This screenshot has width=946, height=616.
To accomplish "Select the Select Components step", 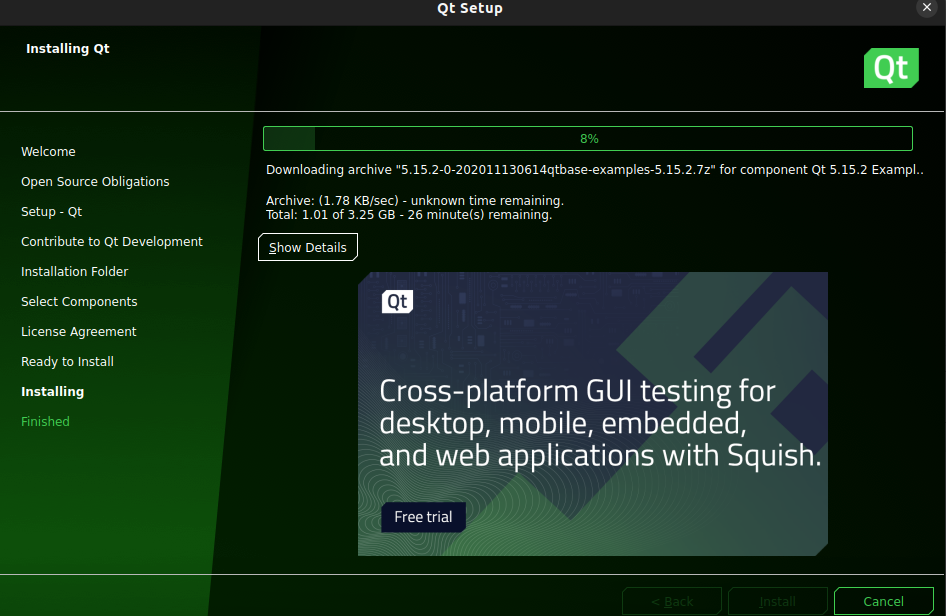I will coord(79,302).
